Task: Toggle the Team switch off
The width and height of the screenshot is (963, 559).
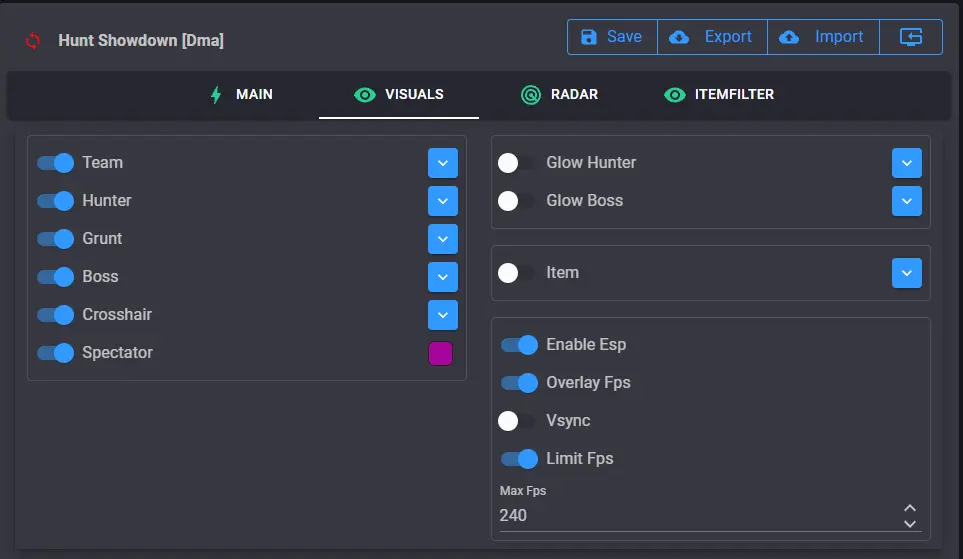Action: pos(55,163)
